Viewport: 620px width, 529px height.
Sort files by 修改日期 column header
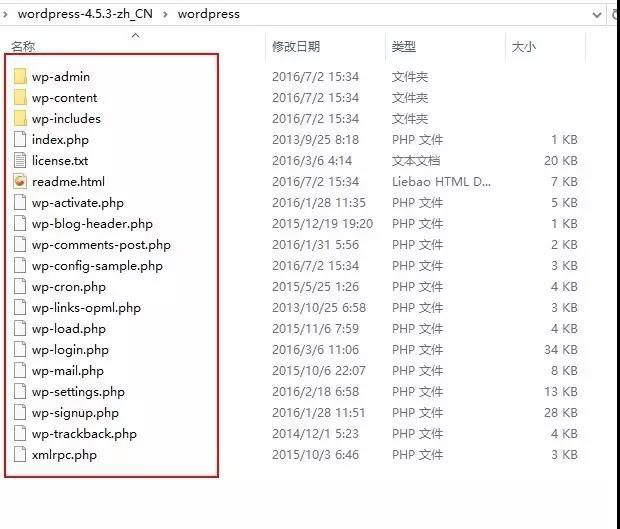click(296, 47)
